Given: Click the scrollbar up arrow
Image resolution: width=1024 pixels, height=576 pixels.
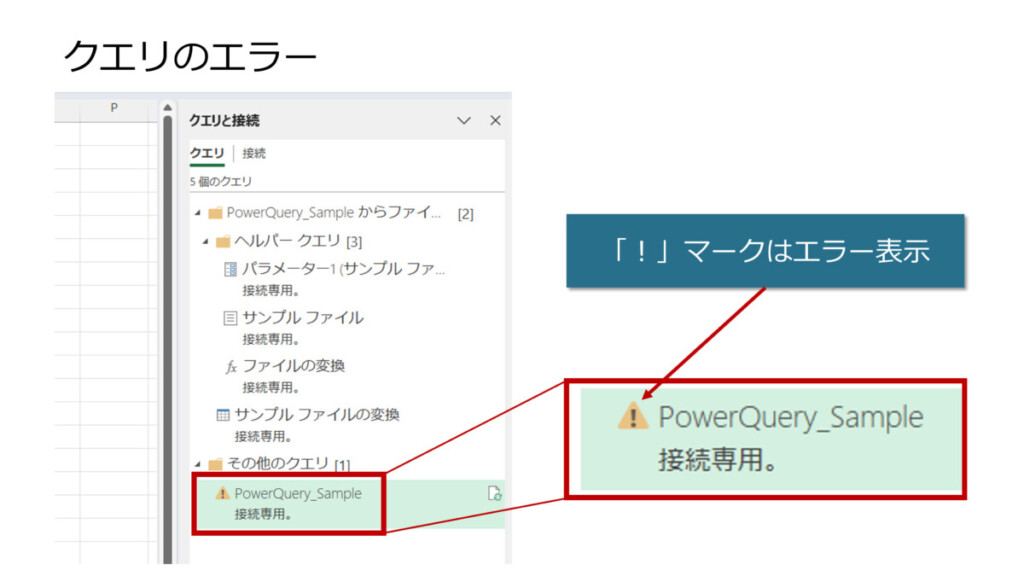Looking at the screenshot, I should pyautogui.click(x=167, y=108).
